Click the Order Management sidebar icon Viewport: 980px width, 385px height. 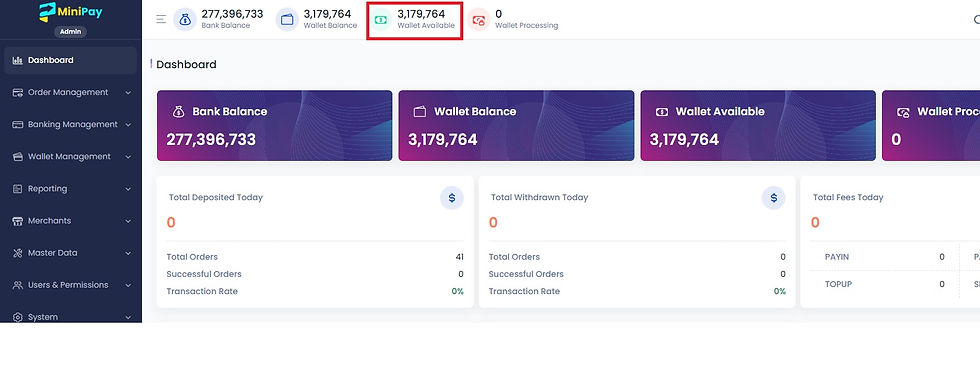[x=18, y=92]
